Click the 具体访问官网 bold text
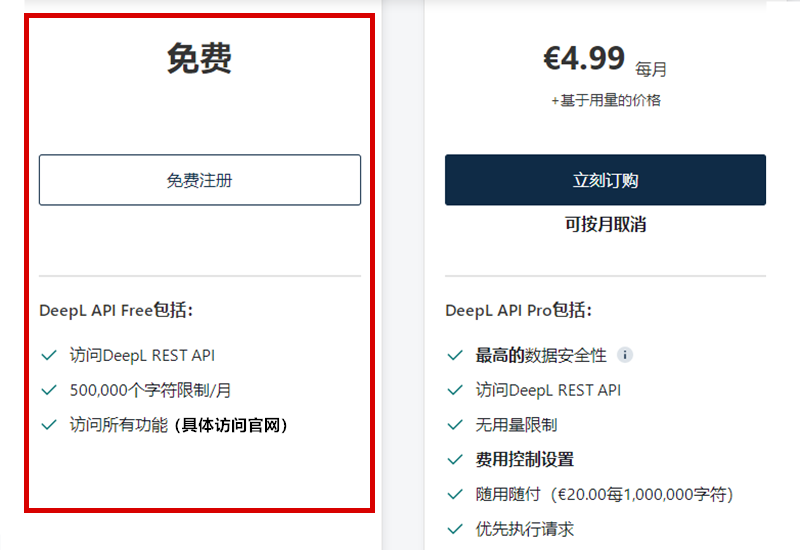This screenshot has height=550, width=800. click(232, 425)
